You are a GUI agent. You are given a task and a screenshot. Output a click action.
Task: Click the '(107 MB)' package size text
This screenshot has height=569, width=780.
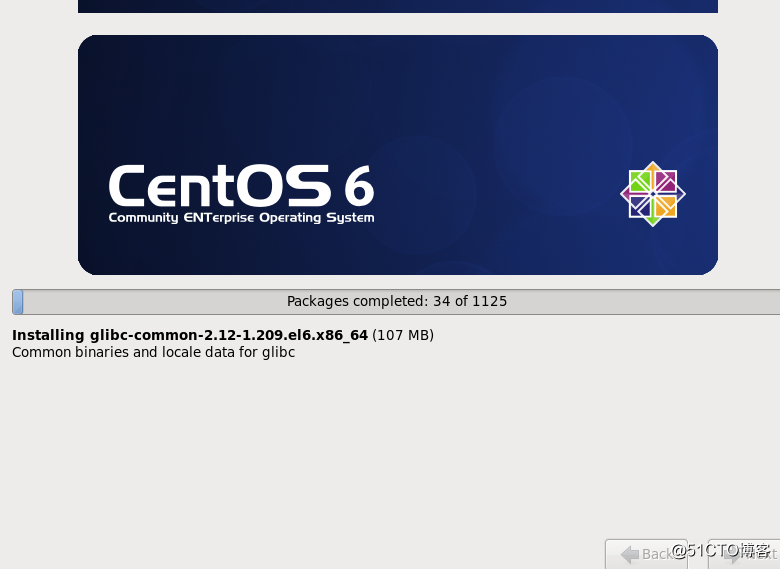(403, 335)
